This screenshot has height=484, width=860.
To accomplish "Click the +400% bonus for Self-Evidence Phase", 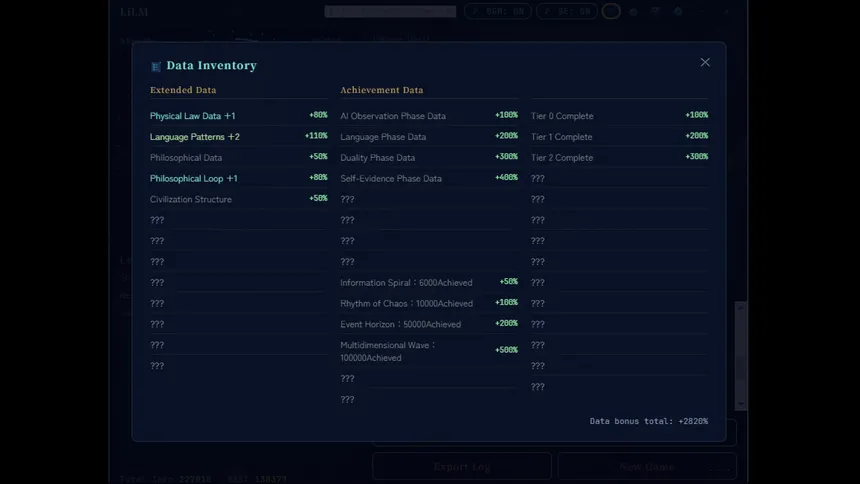I will point(506,177).
